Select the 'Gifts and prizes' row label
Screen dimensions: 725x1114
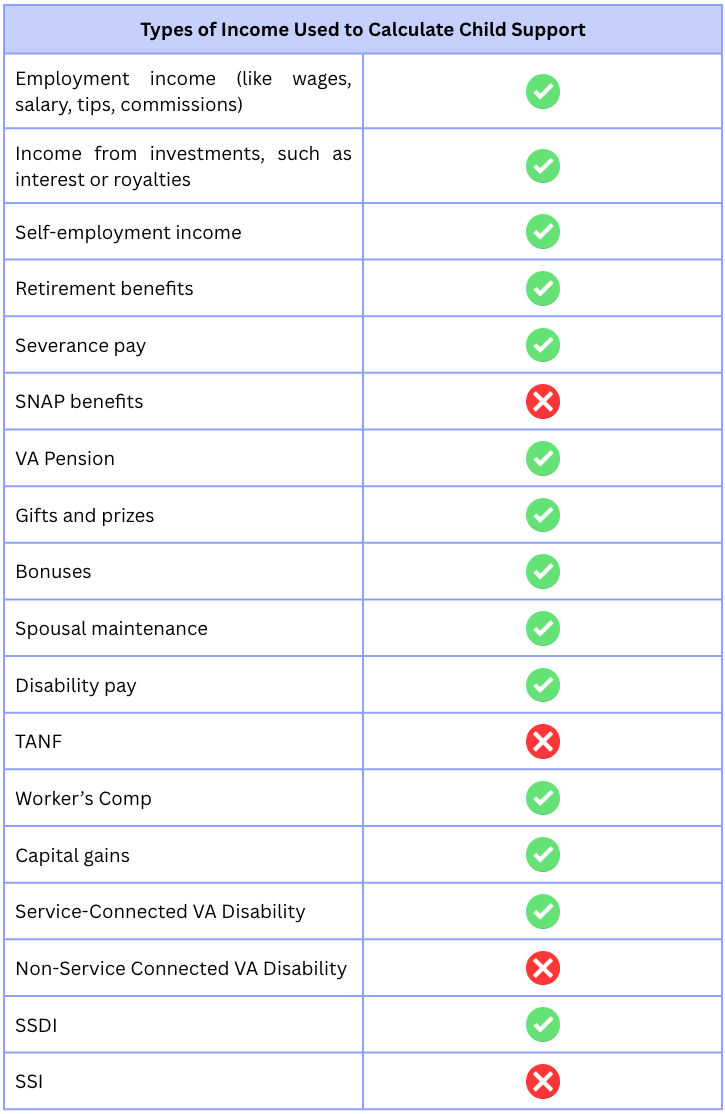click(x=85, y=516)
